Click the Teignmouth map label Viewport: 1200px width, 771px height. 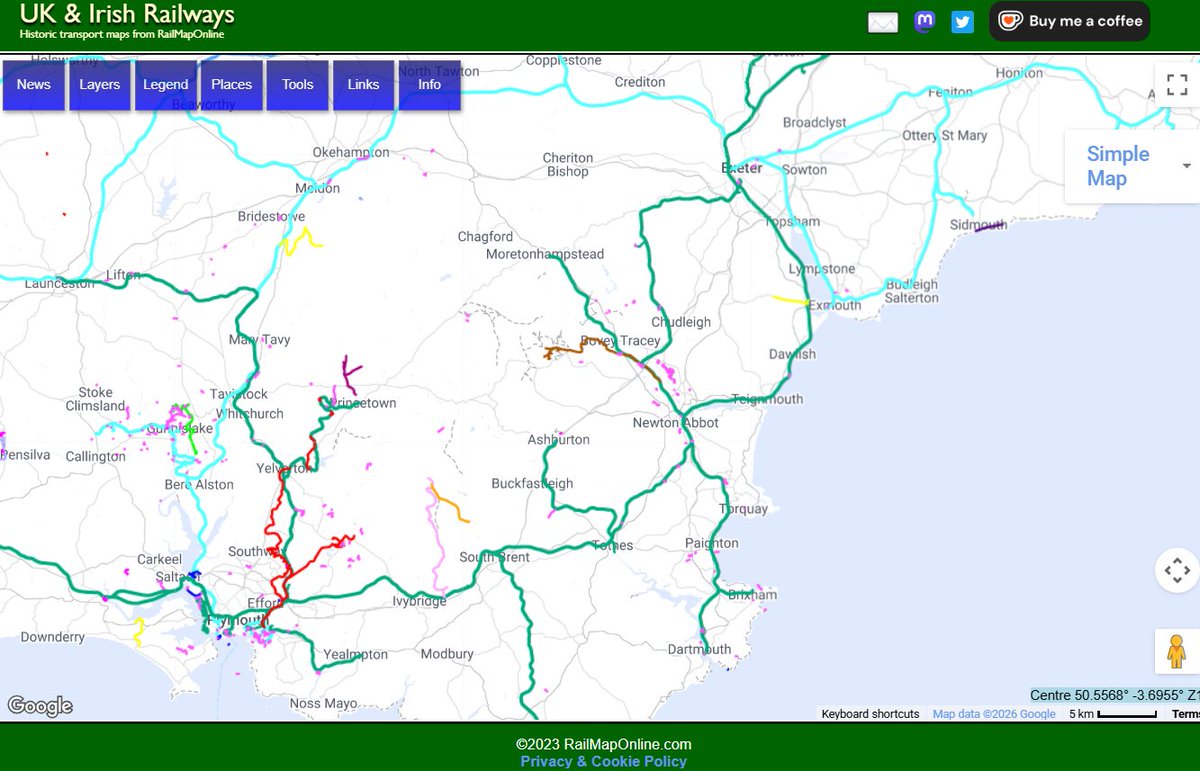[x=768, y=399]
